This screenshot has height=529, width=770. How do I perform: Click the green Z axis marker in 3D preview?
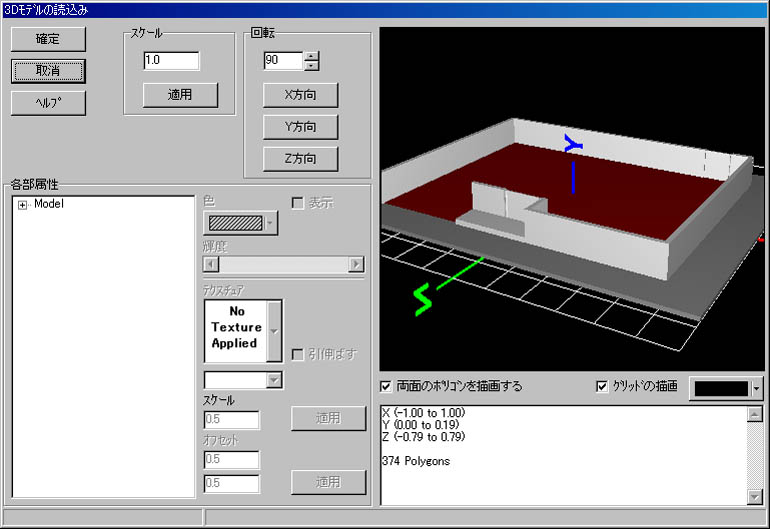(x=422, y=299)
